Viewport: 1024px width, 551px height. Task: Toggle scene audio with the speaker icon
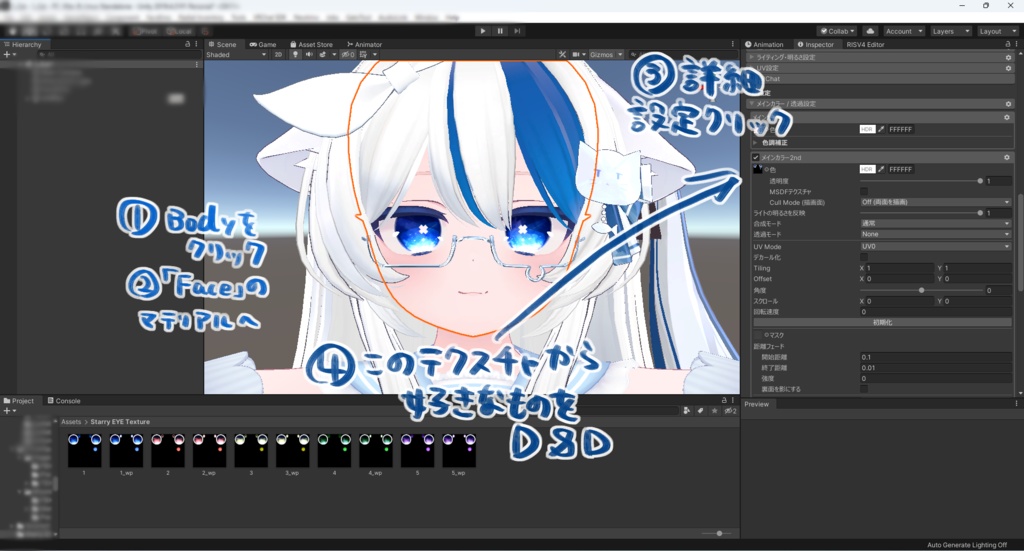pos(309,55)
